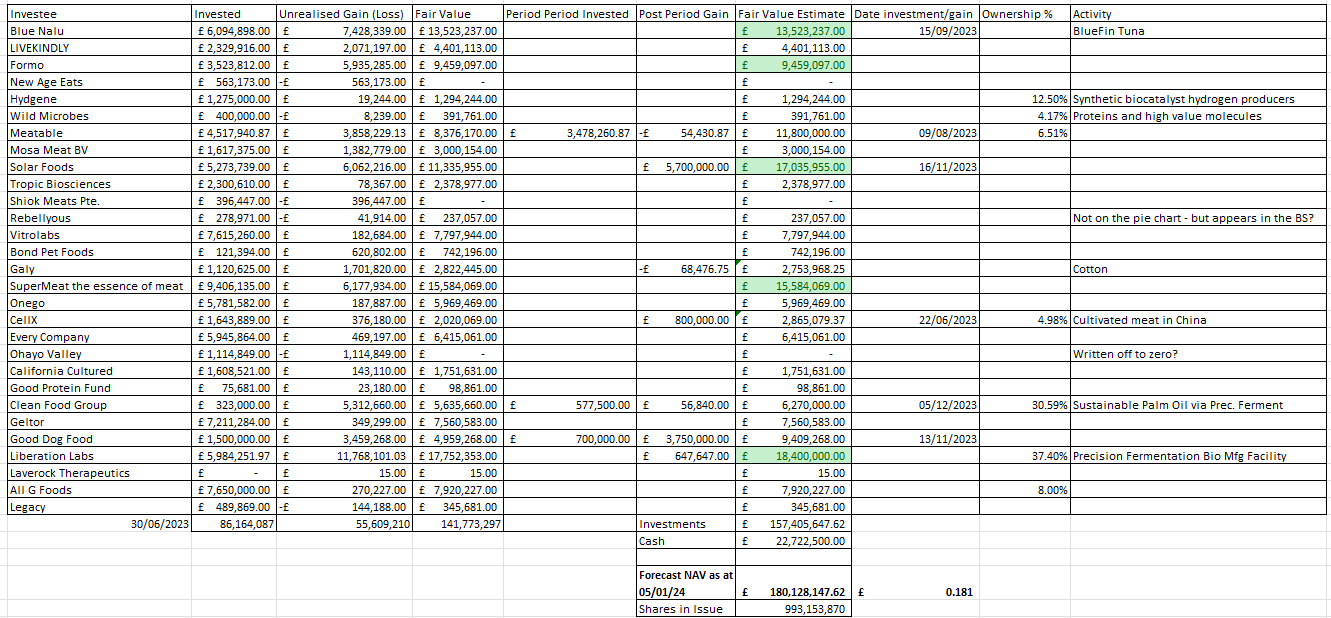This screenshot has height=618, width=1331.
Task: Click the 'Activity' column header
Action: point(1200,14)
